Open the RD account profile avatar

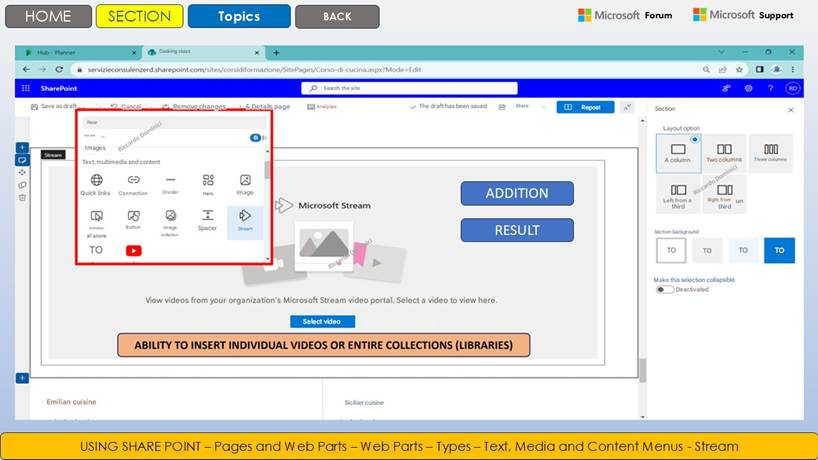(792, 88)
